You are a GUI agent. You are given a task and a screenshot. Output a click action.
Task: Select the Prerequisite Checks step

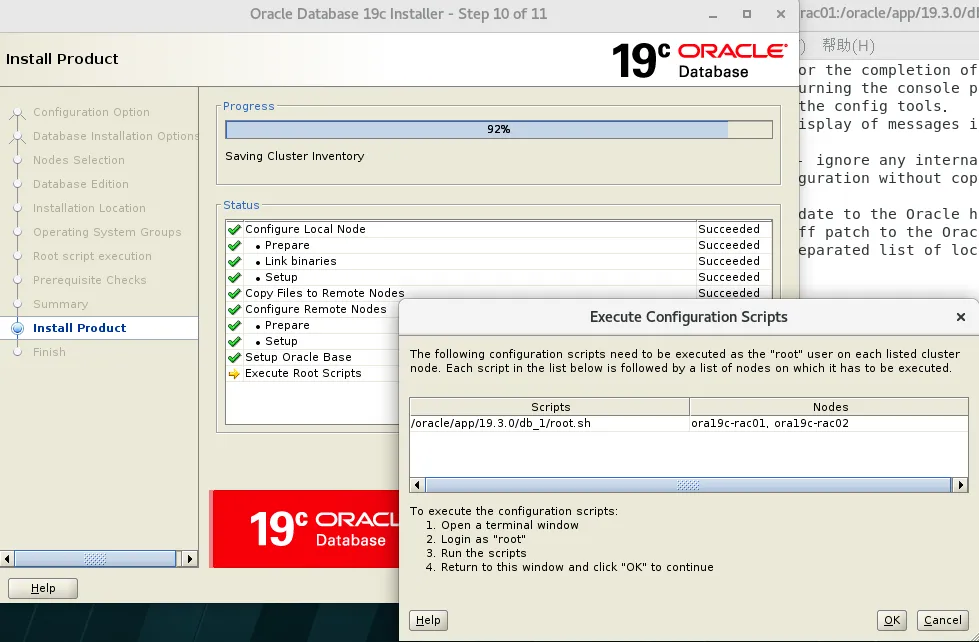pos(89,280)
